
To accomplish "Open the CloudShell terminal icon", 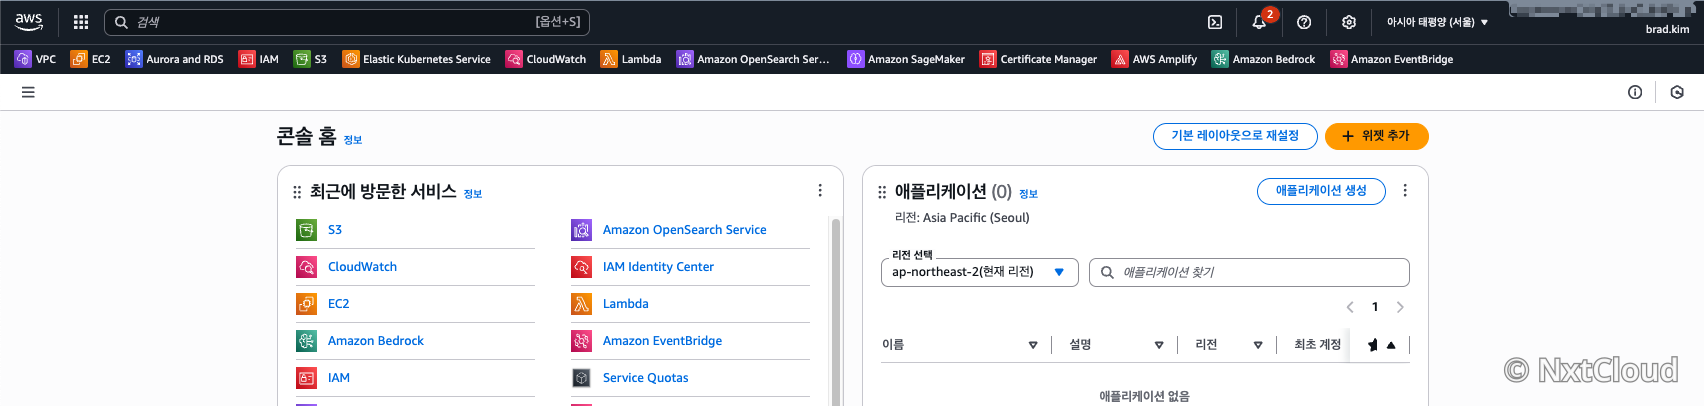I will [x=1215, y=21].
